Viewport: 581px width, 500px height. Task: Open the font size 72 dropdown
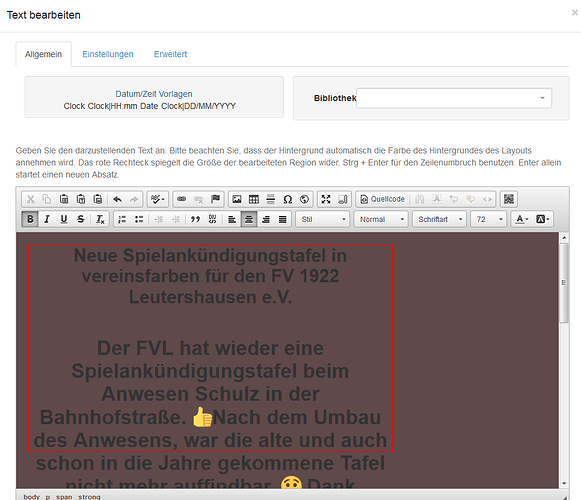[489, 219]
